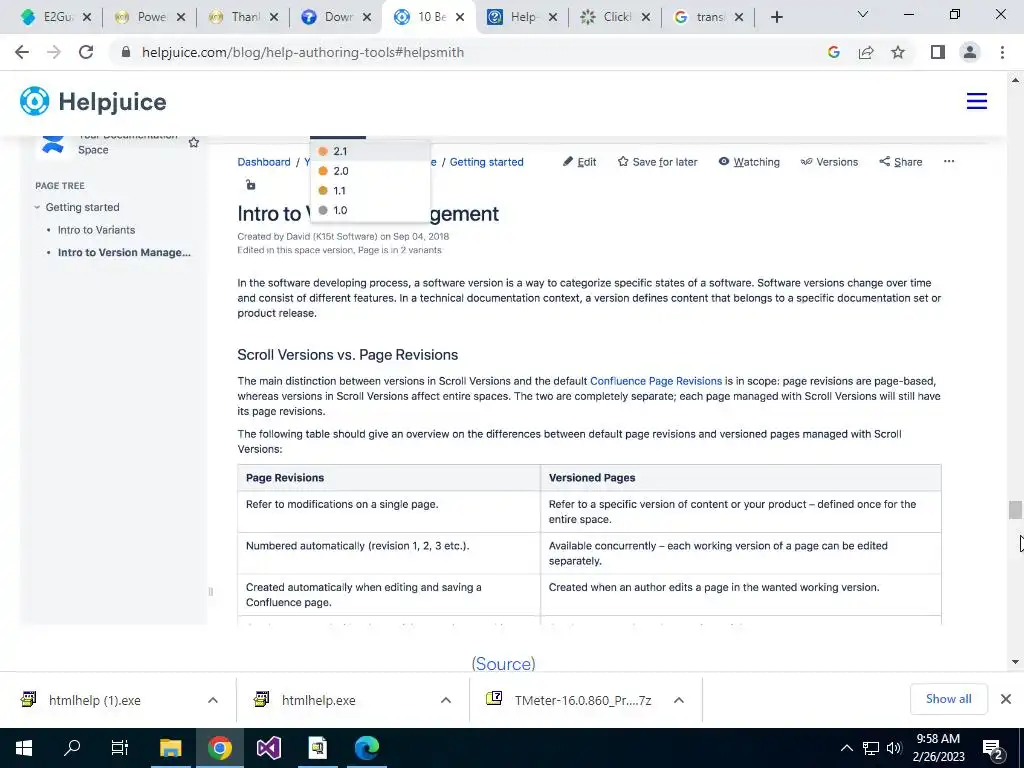The image size is (1024, 768).
Task: Click the more actions ellipsis icon
Action: click(949, 161)
